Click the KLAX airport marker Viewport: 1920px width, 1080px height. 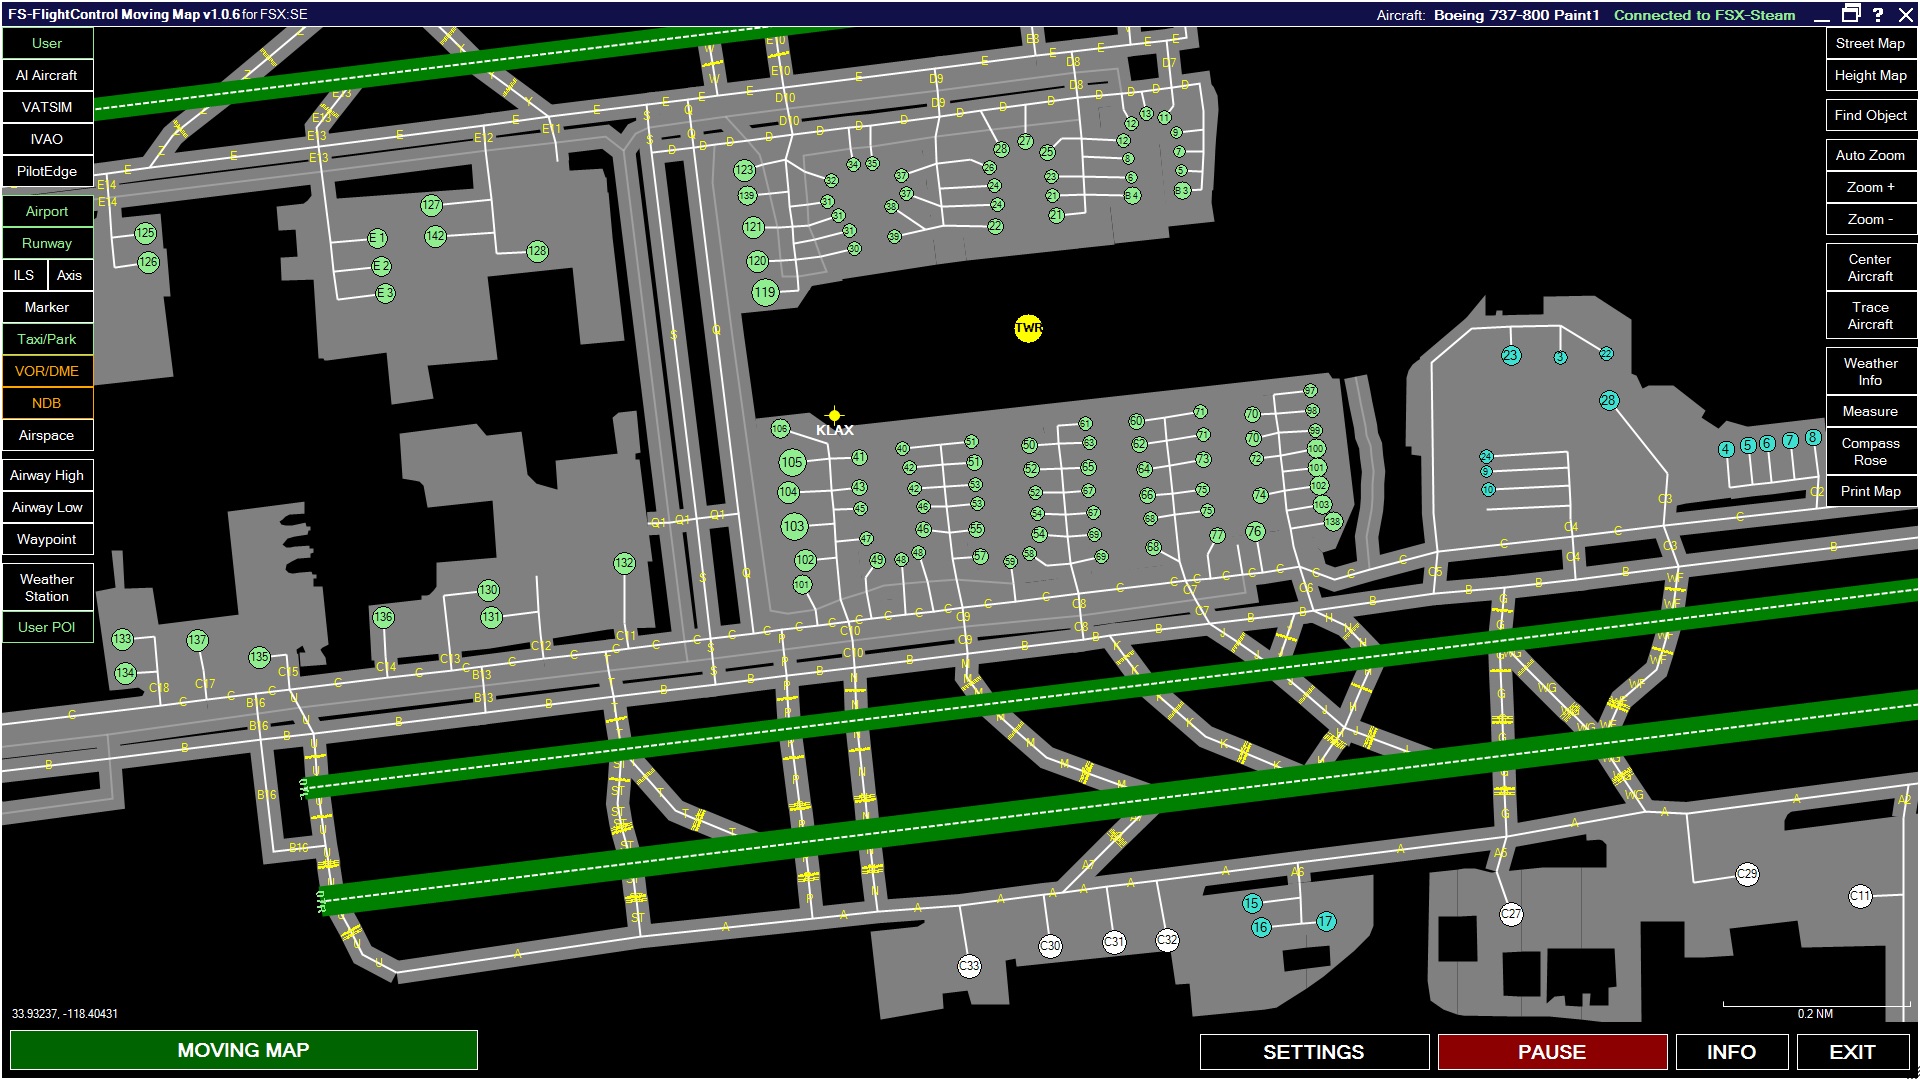coord(835,413)
